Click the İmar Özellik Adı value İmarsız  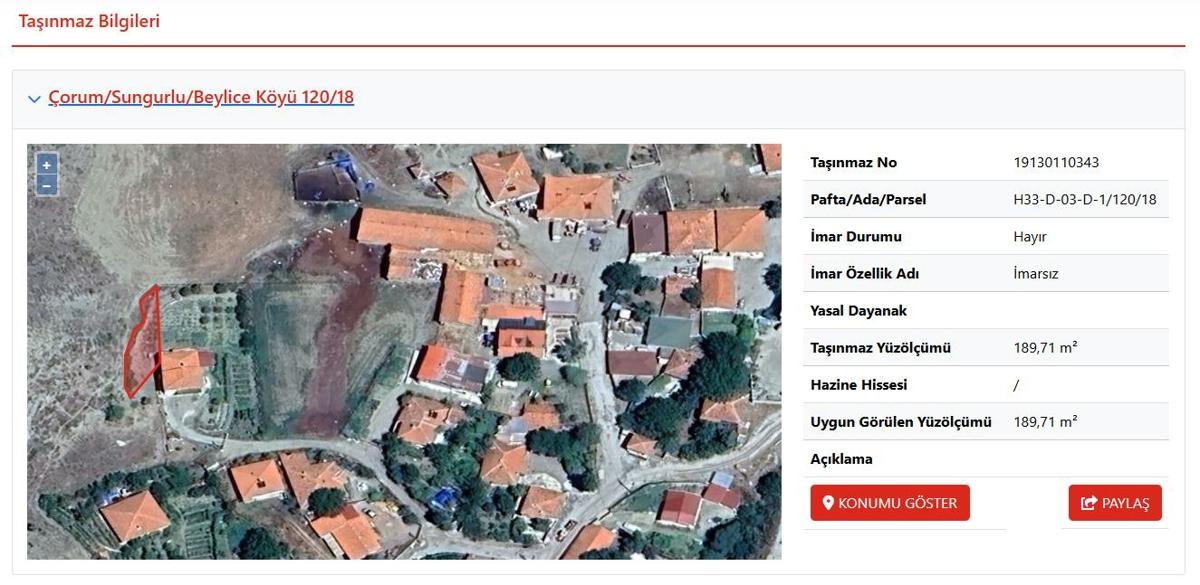[x=1035, y=273]
